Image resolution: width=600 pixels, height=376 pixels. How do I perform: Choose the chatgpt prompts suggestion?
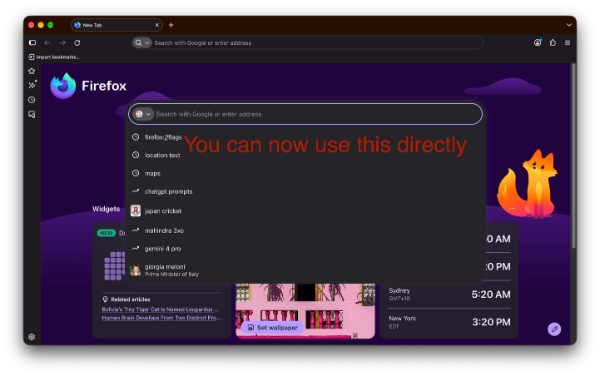click(x=305, y=192)
